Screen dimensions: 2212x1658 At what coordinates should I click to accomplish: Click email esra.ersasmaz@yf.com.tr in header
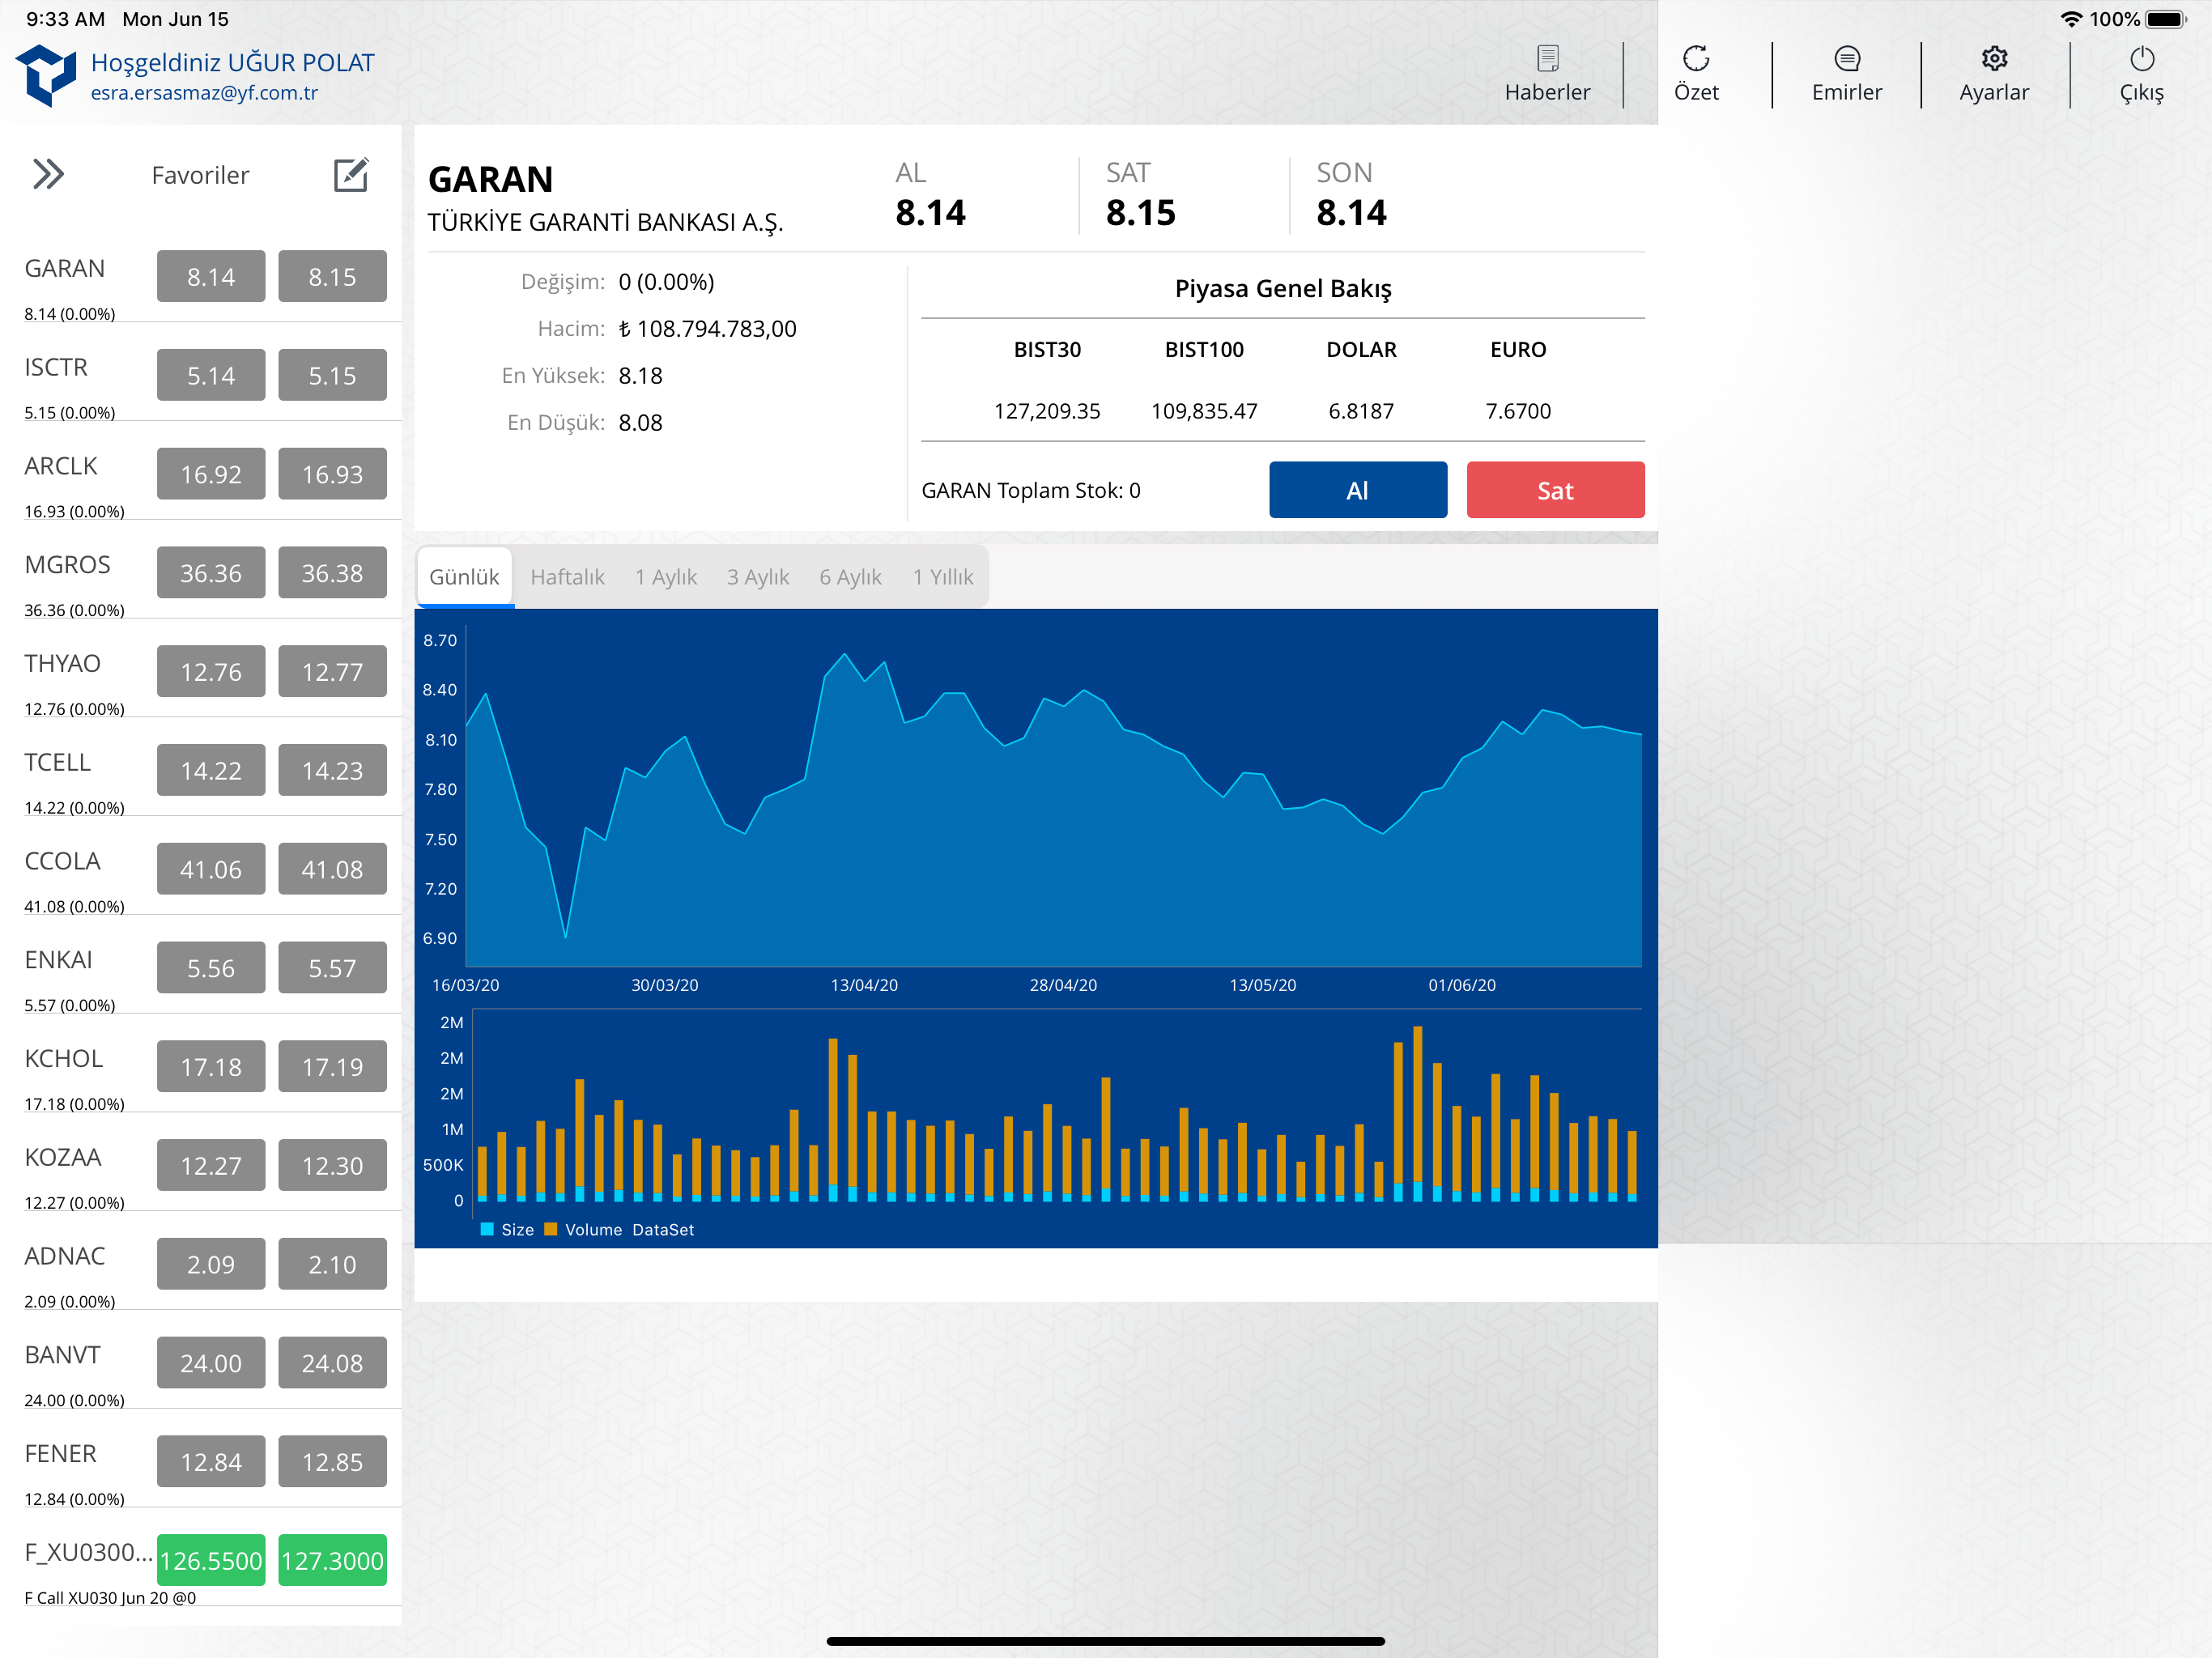(204, 93)
